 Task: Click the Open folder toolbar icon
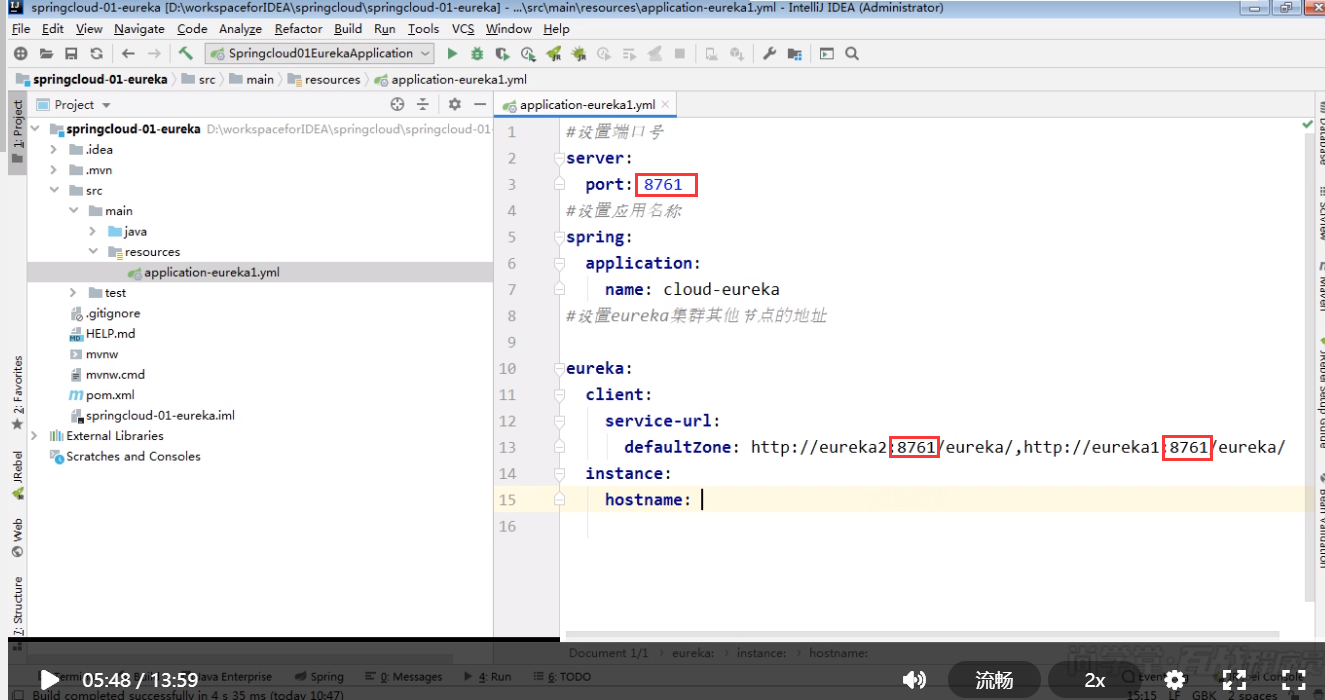point(46,54)
